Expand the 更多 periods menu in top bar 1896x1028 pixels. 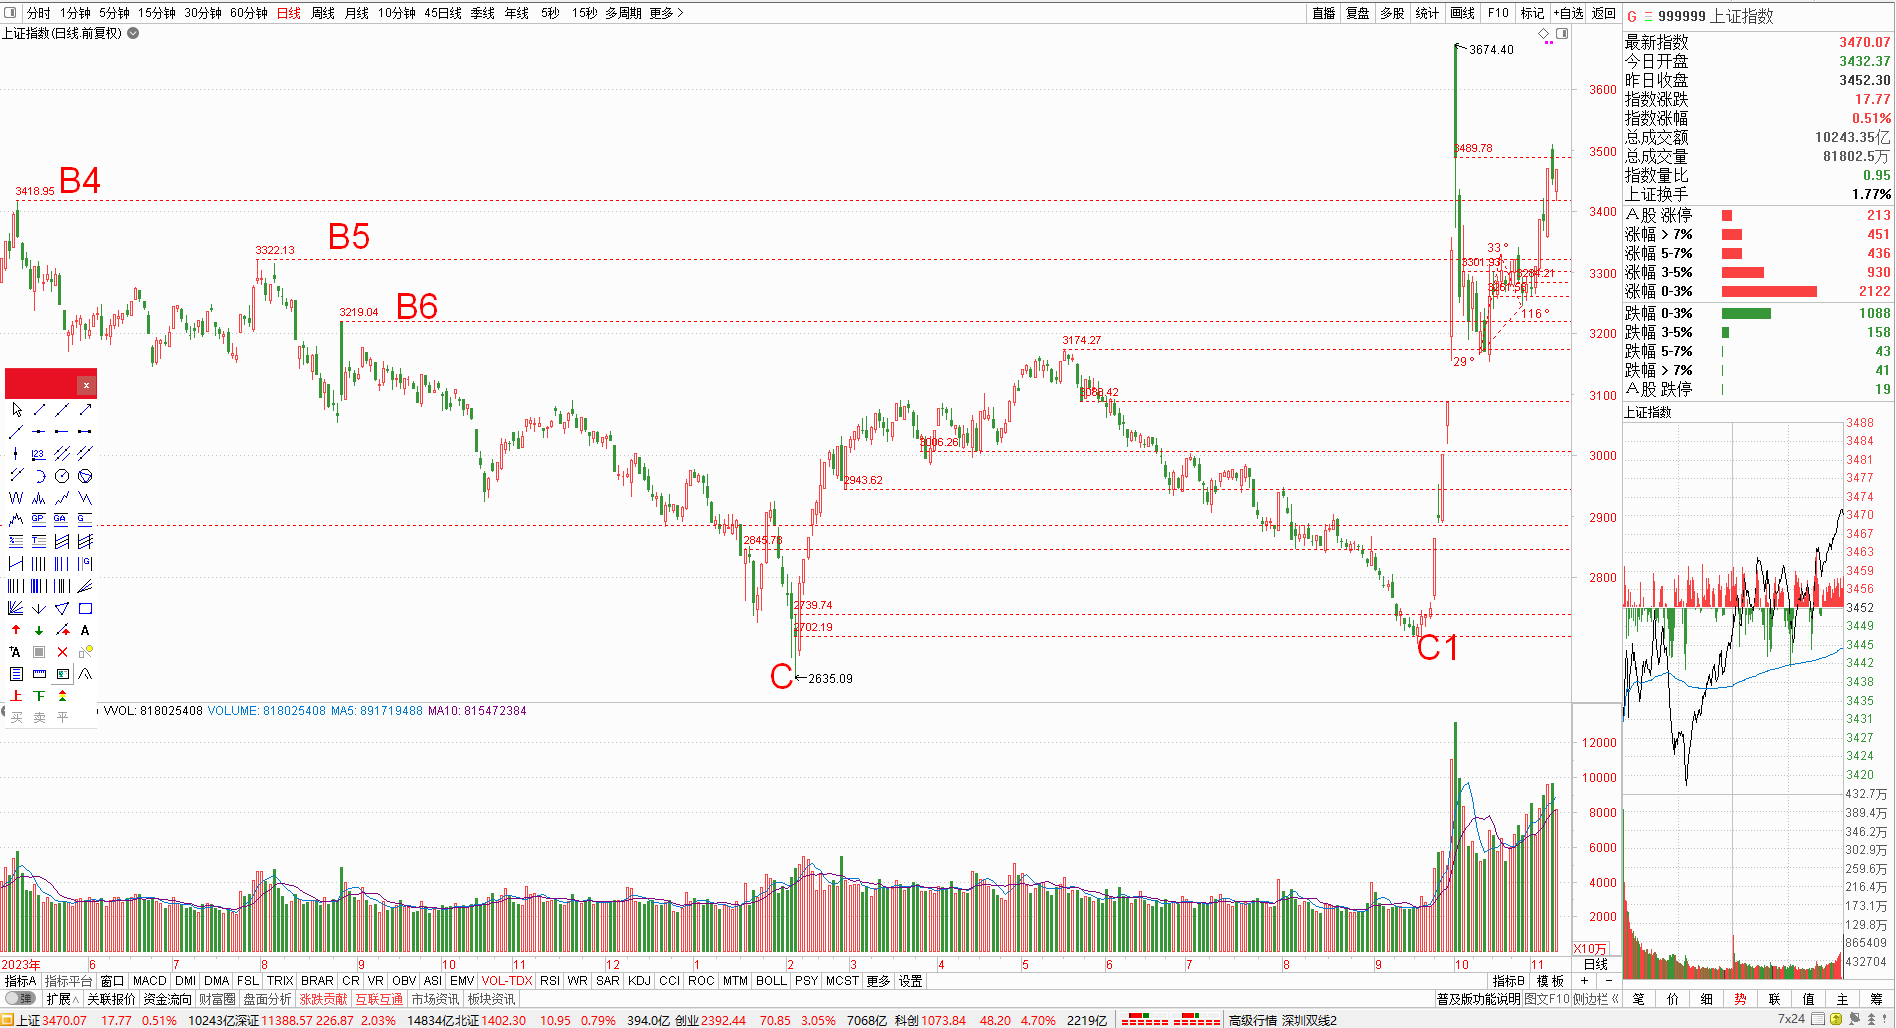[666, 13]
